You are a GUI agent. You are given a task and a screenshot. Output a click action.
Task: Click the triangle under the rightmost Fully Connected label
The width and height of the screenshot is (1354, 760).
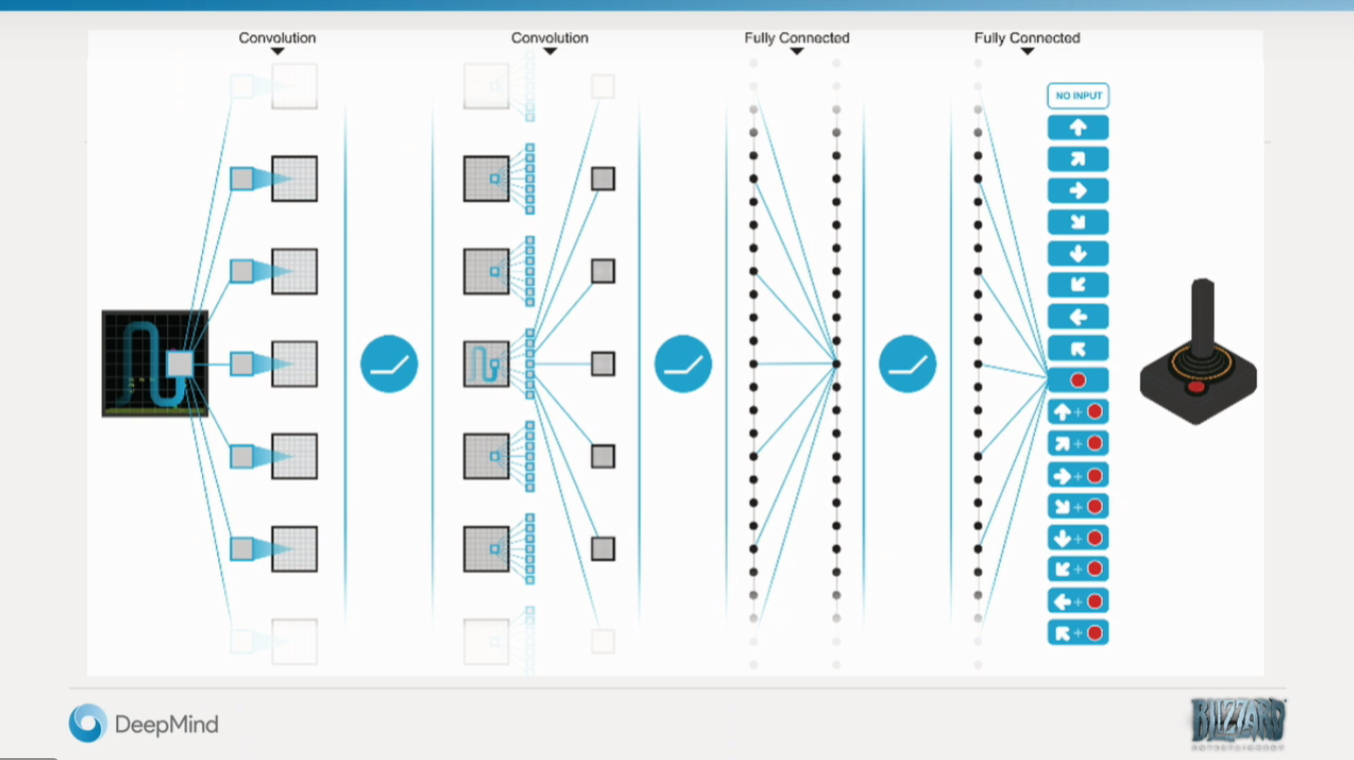pyautogui.click(x=1027, y=52)
